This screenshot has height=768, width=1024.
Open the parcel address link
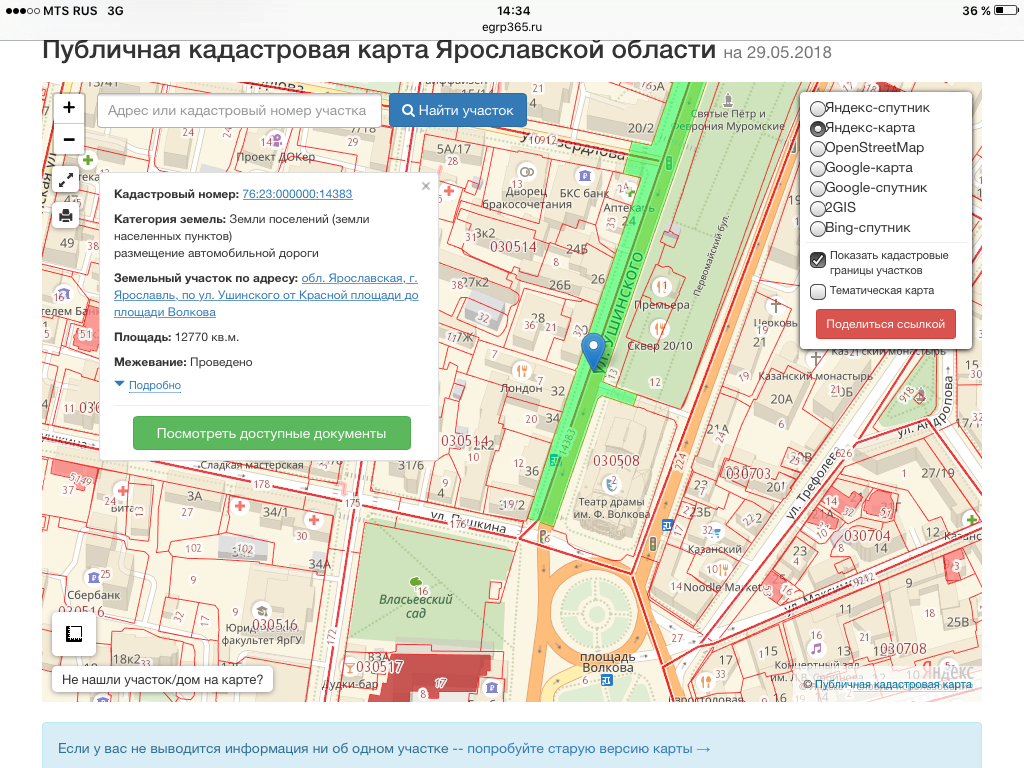(x=266, y=295)
